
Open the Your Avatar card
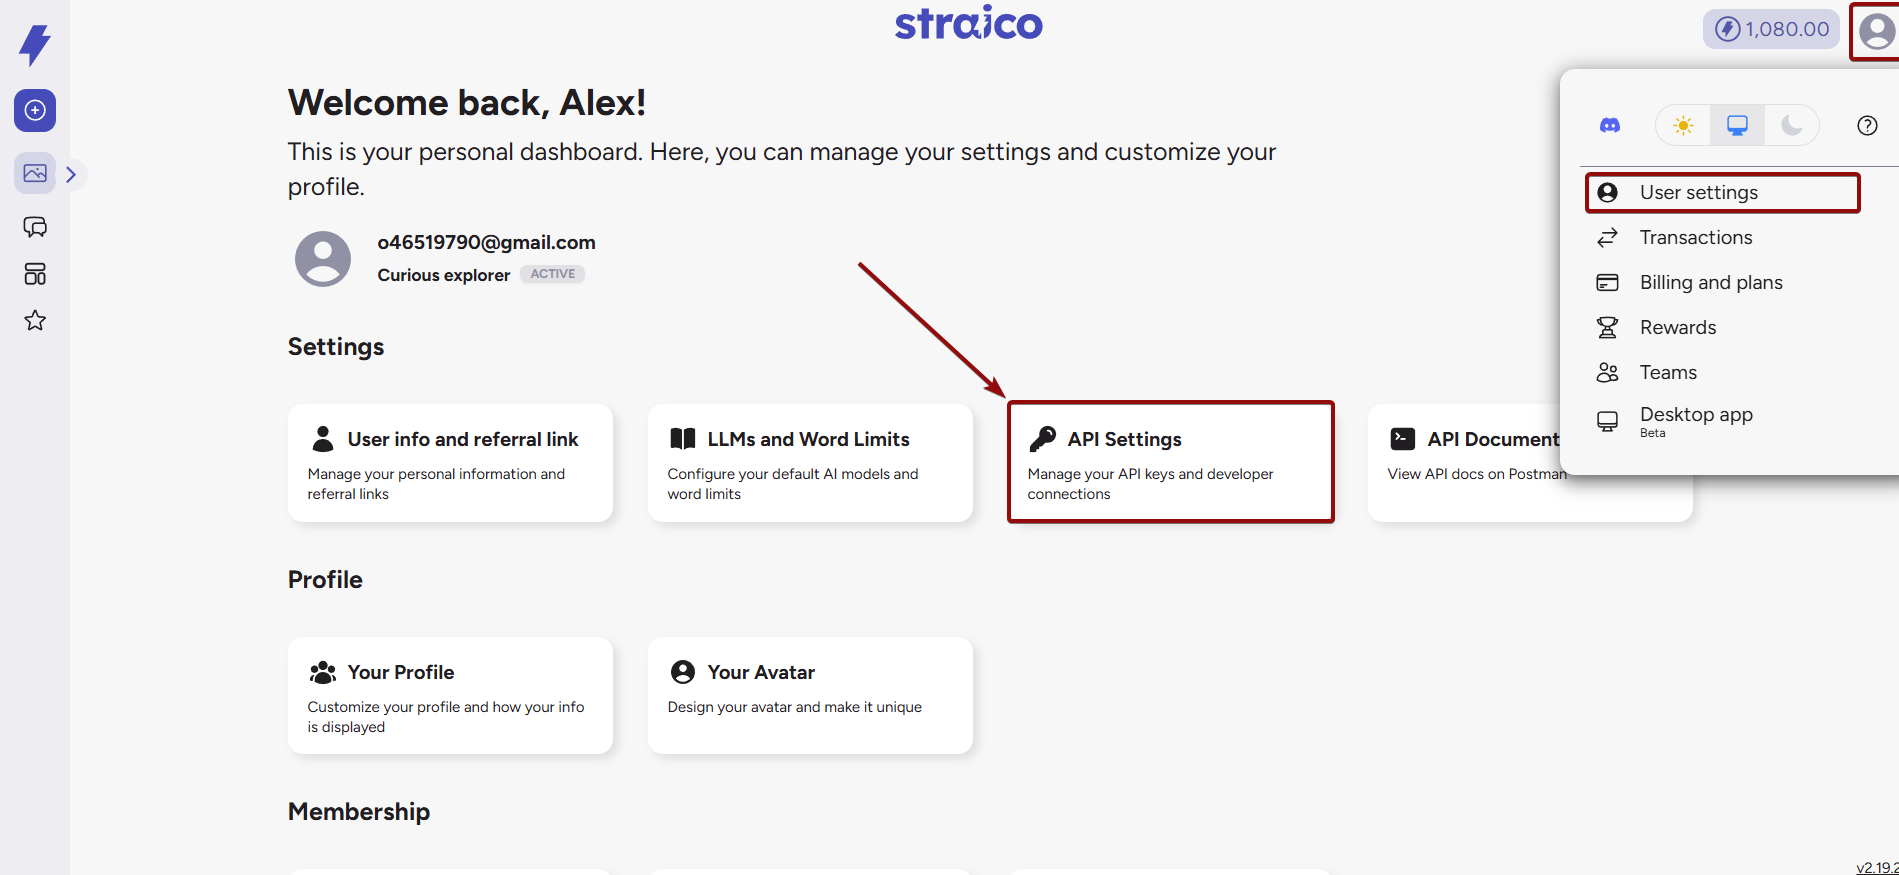pos(810,694)
